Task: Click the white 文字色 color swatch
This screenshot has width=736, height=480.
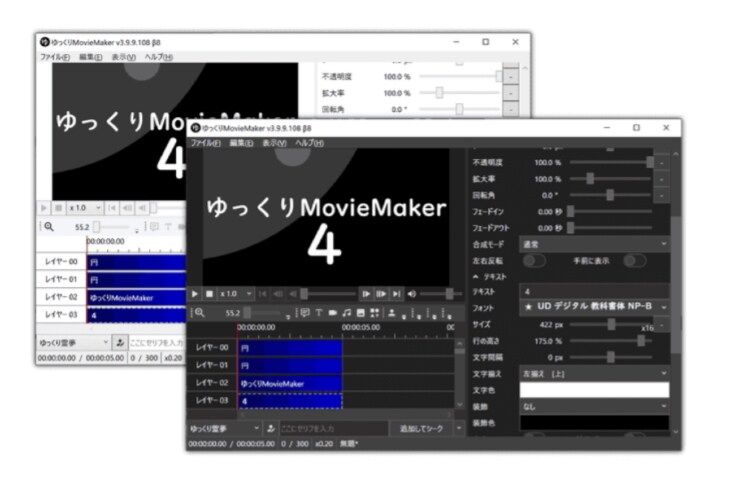Action: (594, 390)
